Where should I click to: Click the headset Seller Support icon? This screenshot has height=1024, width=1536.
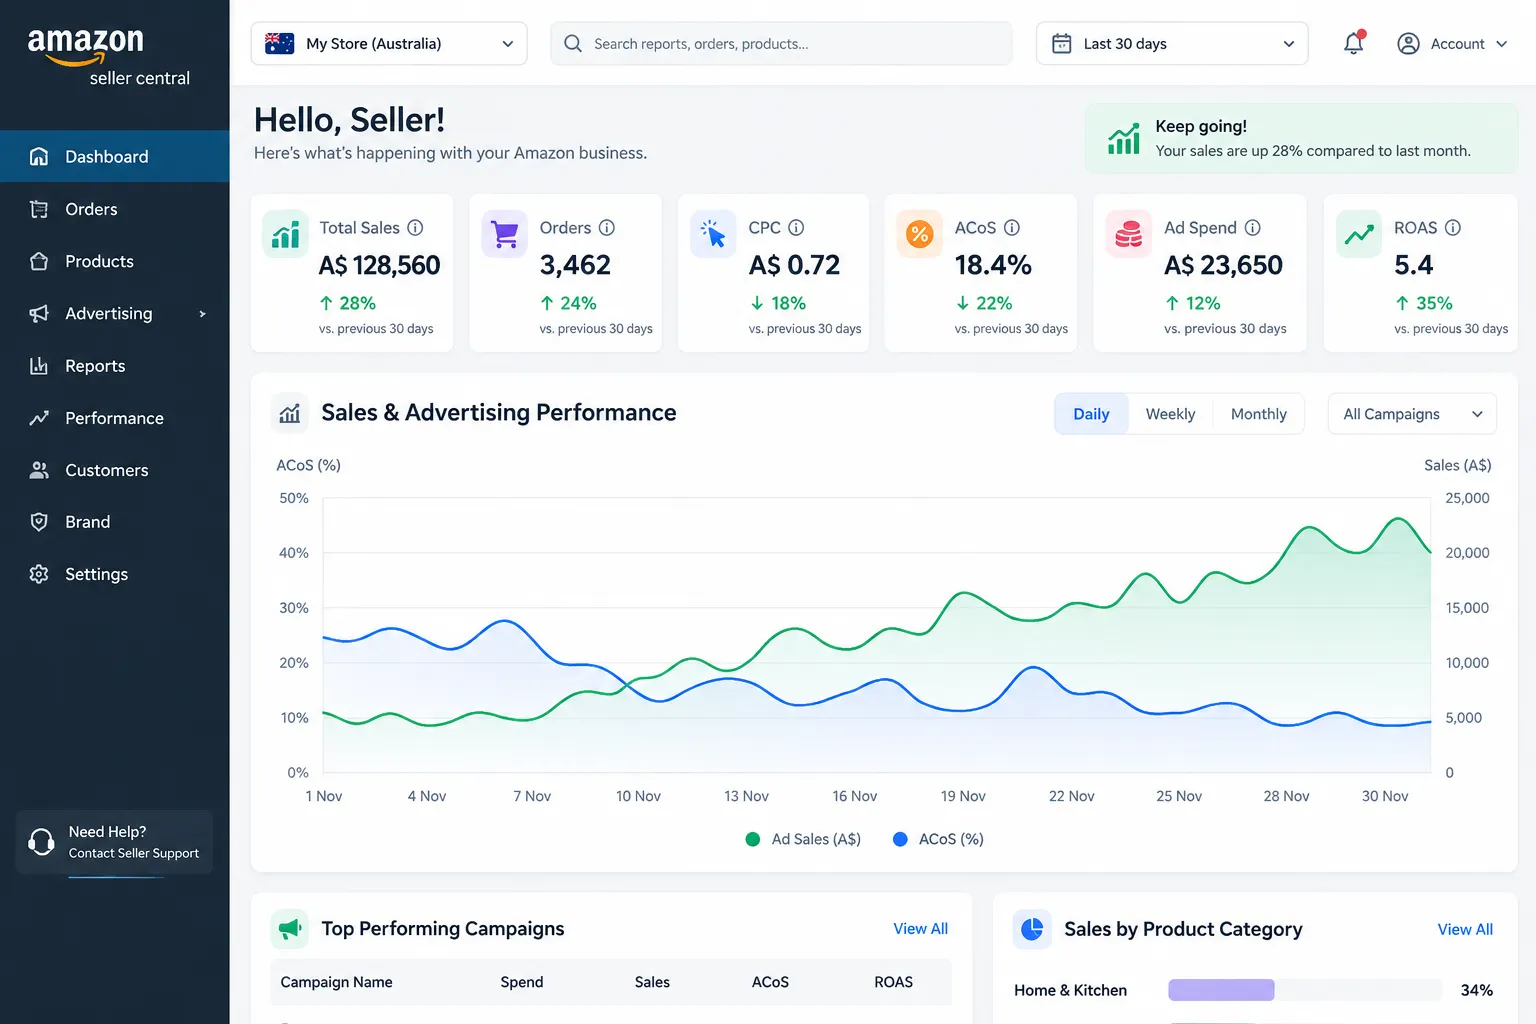pos(41,842)
